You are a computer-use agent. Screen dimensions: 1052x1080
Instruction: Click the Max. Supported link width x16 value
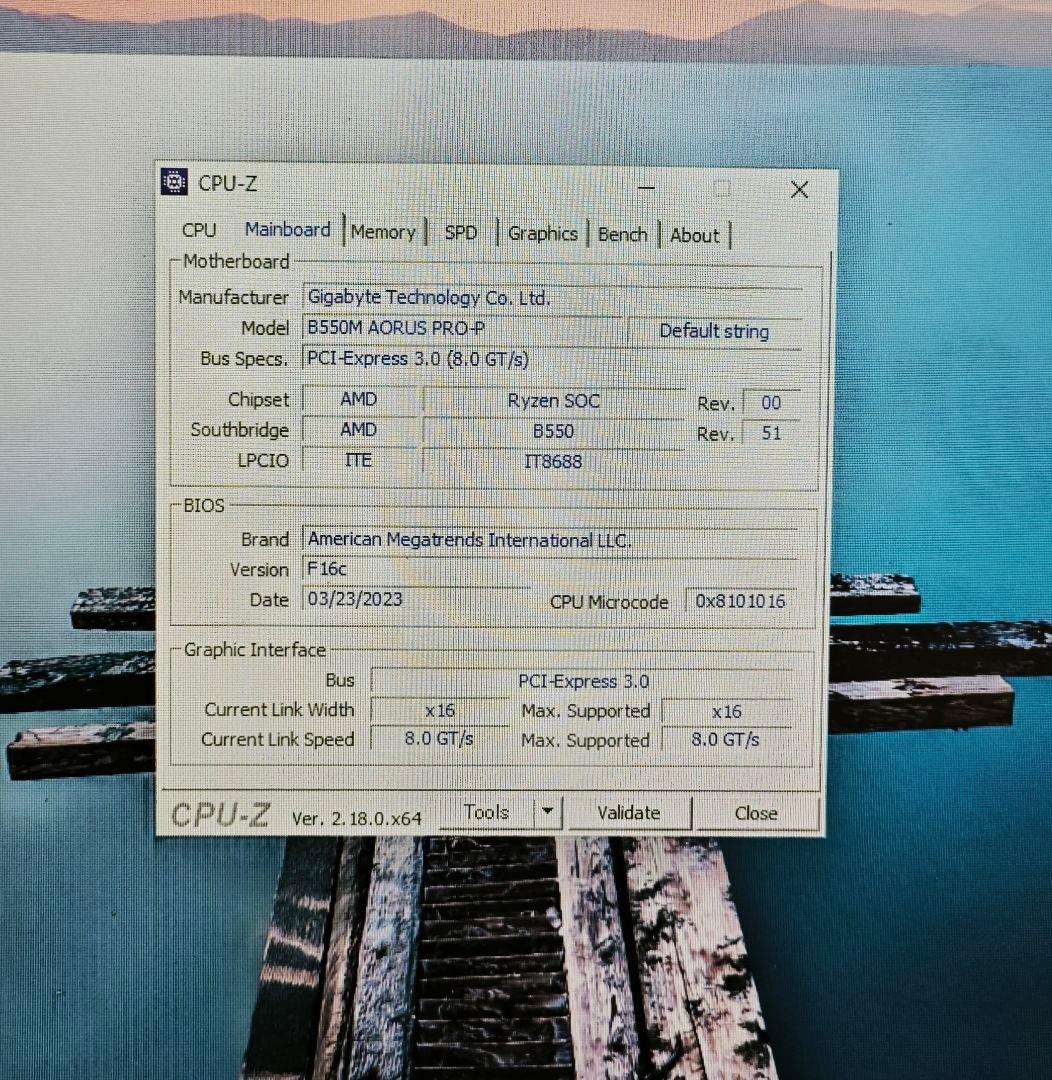tap(727, 712)
